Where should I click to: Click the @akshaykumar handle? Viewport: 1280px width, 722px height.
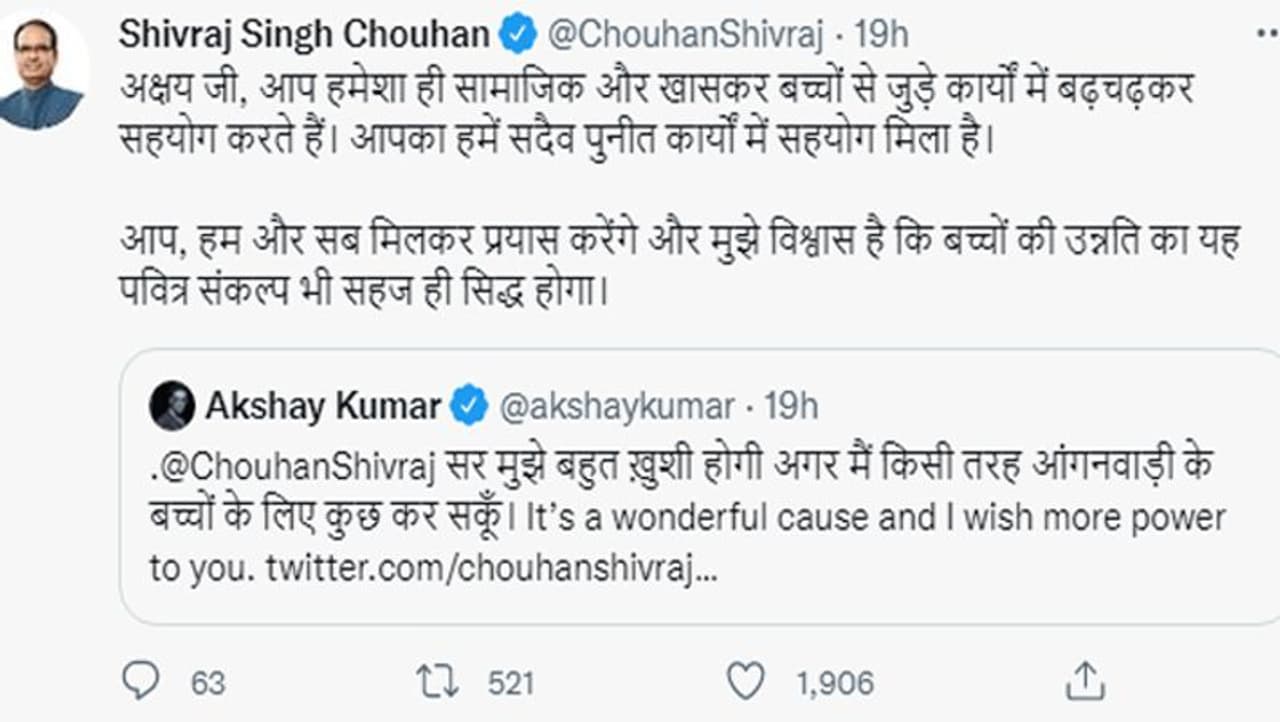click(615, 406)
